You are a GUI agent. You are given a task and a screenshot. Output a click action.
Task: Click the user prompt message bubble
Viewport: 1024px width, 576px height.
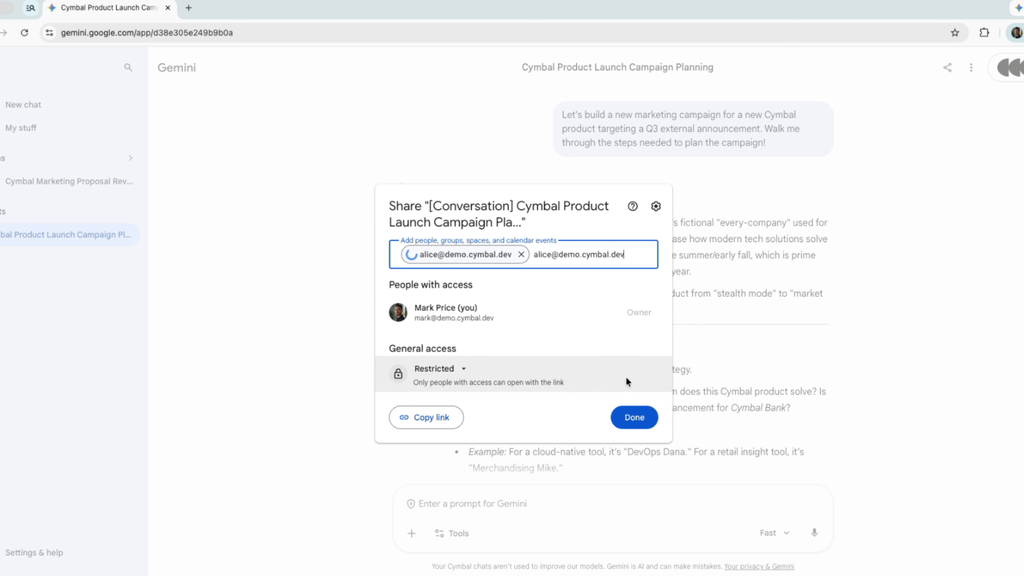693,129
